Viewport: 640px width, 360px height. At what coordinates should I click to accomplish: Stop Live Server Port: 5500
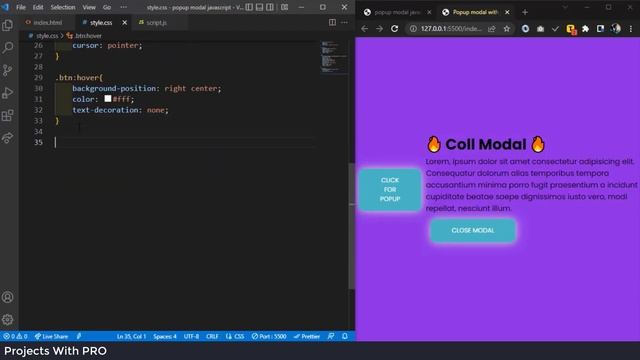(x=269, y=336)
